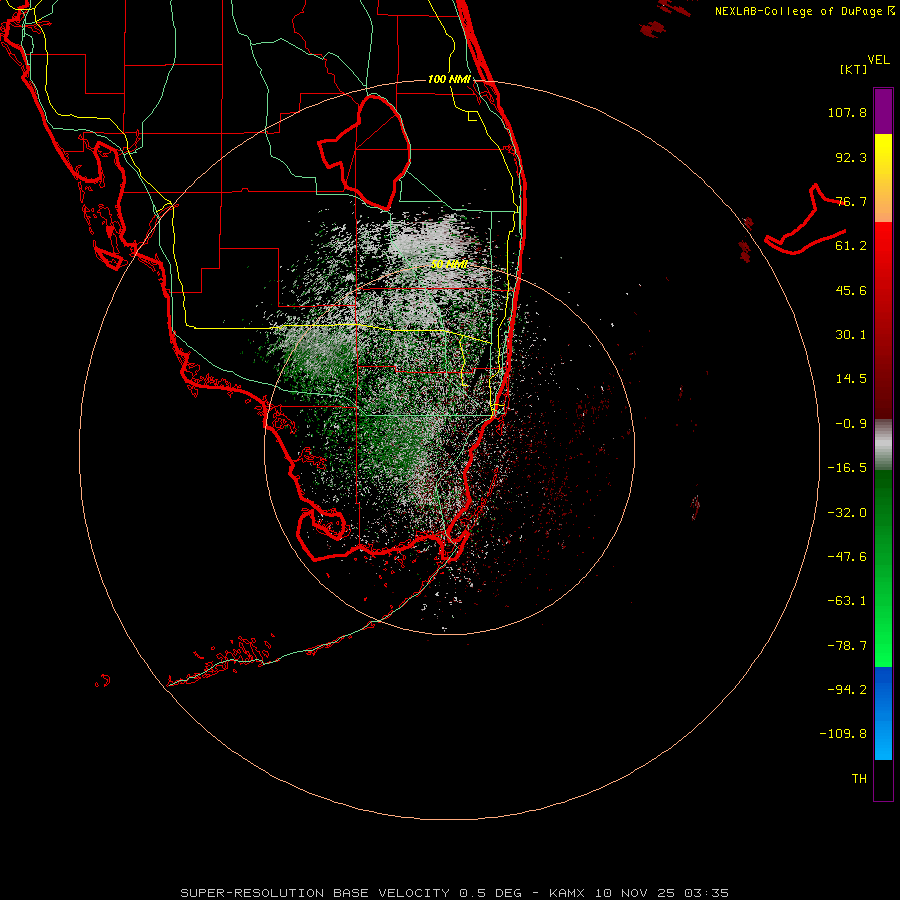Pick the green segment of the velocity bar
This screenshot has width=900, height=900.
coord(883,568)
